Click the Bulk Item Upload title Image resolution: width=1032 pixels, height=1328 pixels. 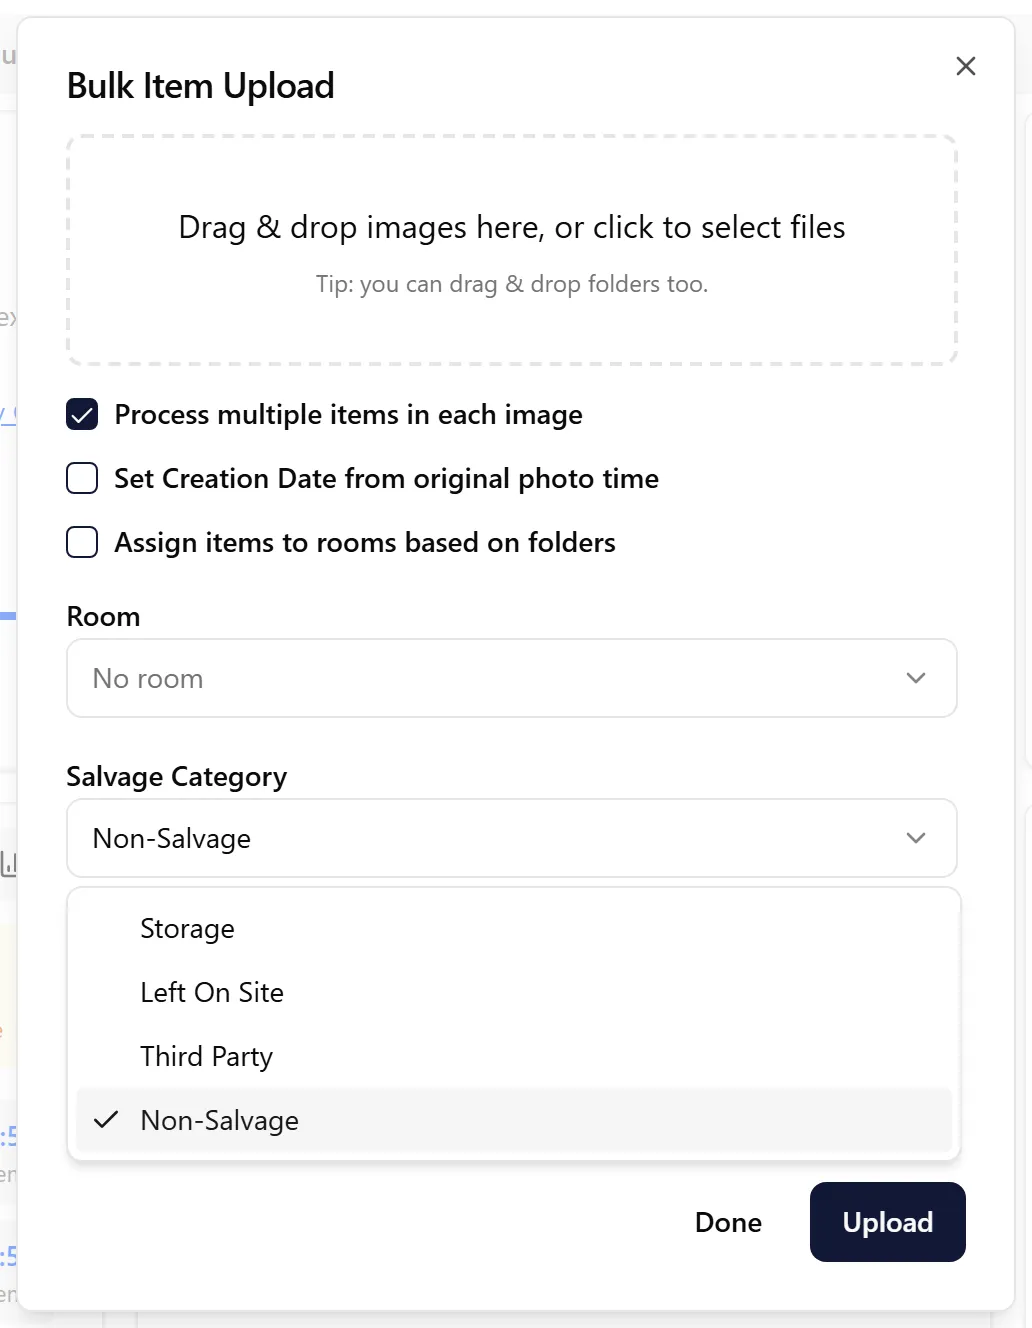(x=201, y=86)
